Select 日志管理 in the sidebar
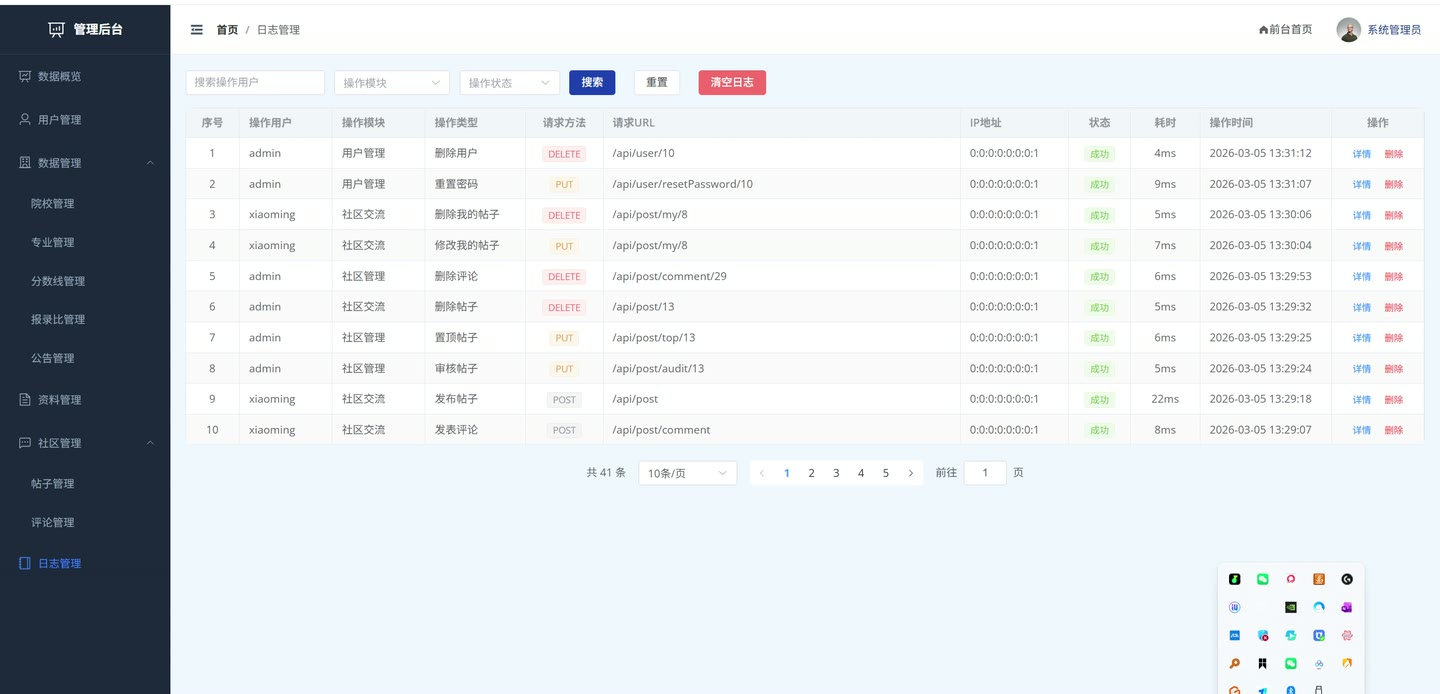This screenshot has width=1440, height=694. click(85, 564)
